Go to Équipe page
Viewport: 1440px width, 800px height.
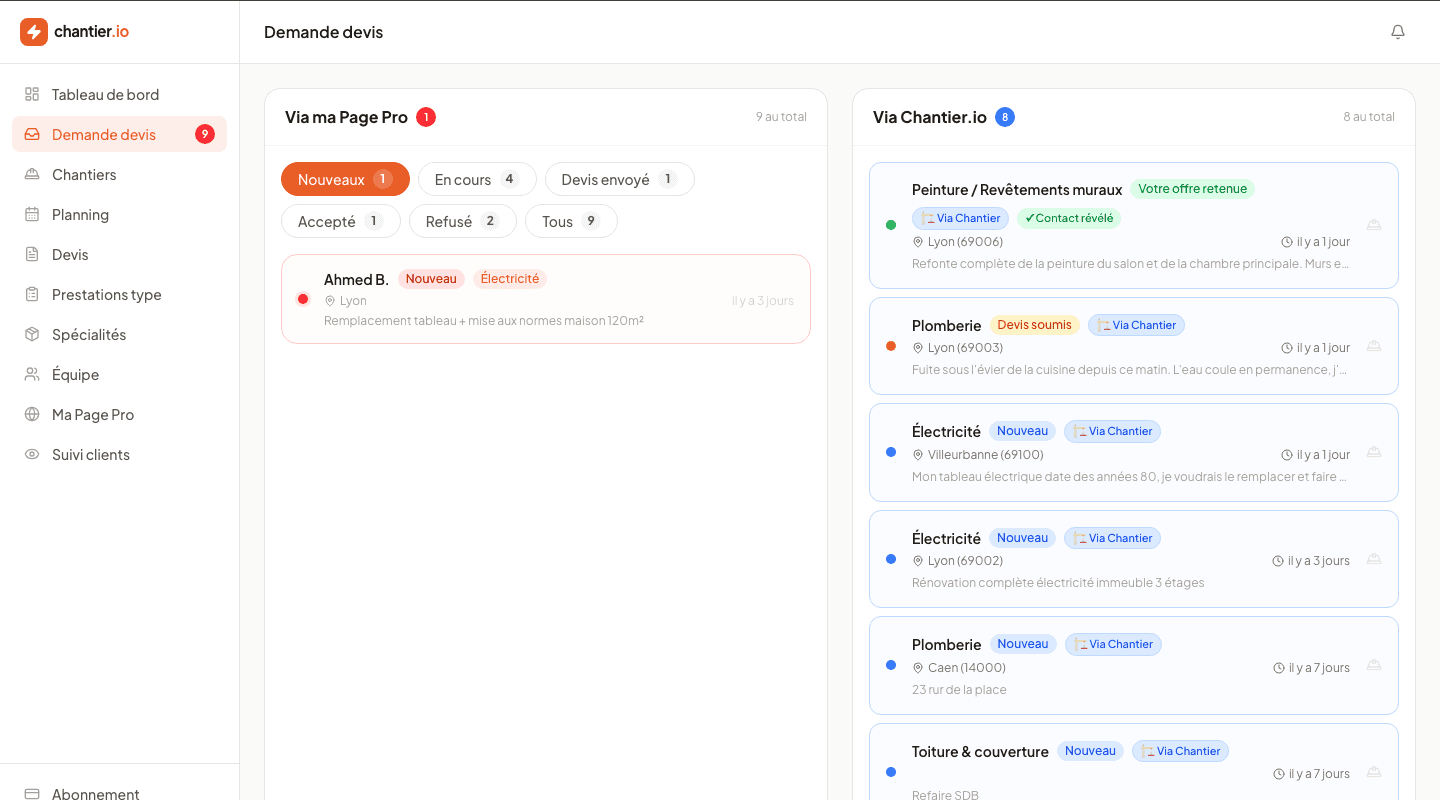pyautogui.click(x=120, y=374)
